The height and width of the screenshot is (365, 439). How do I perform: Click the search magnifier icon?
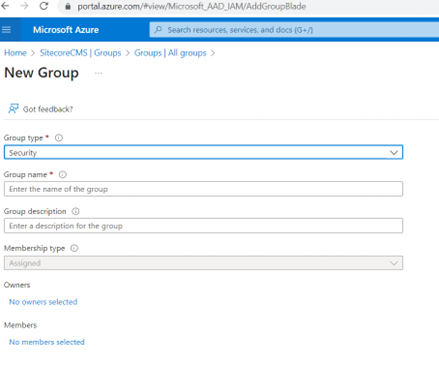point(158,30)
